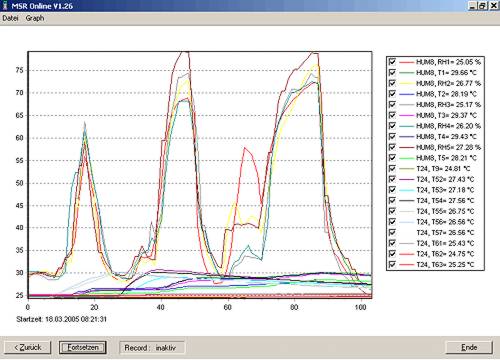The width and height of the screenshot is (500, 360).
Task: Toggle the HUM8, T2 series checkbox
Action: pyautogui.click(x=392, y=94)
